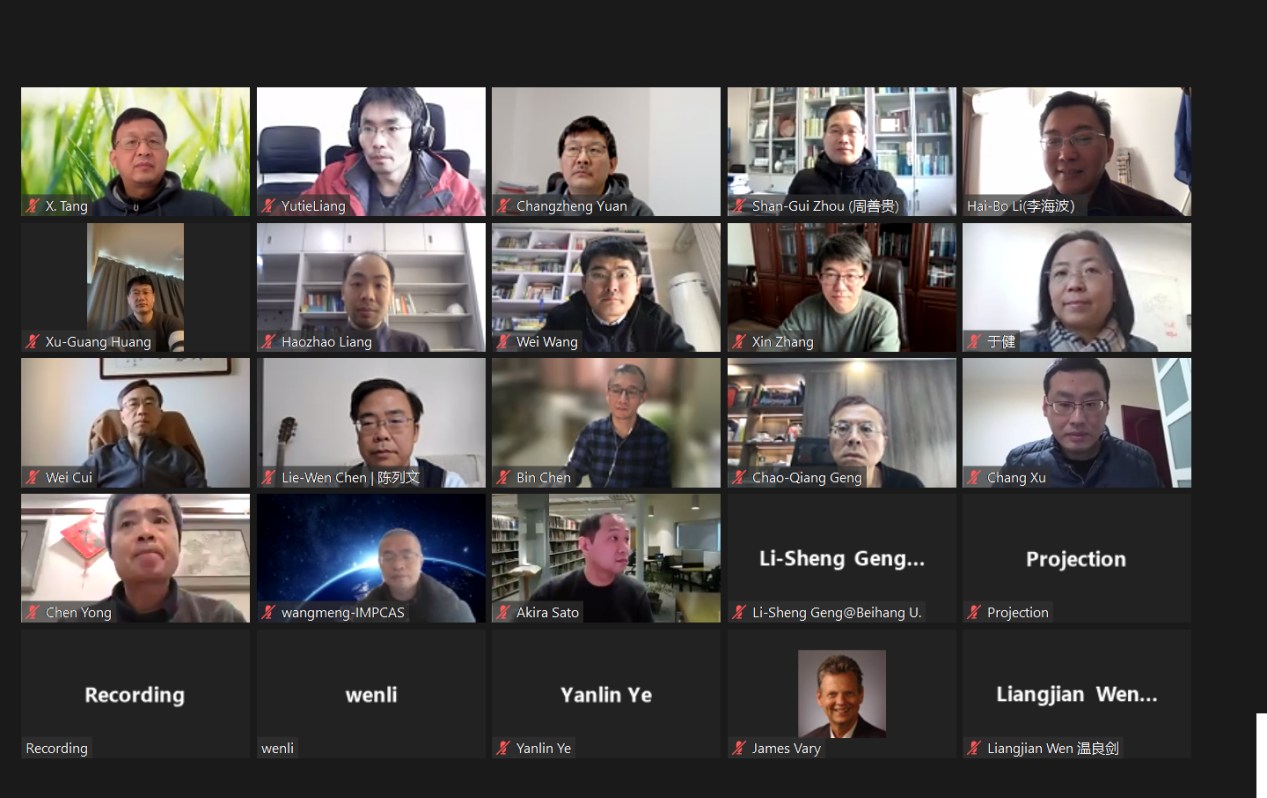The width and height of the screenshot is (1267, 798).
Task: Click James Vary's profile photo
Action: 842,694
